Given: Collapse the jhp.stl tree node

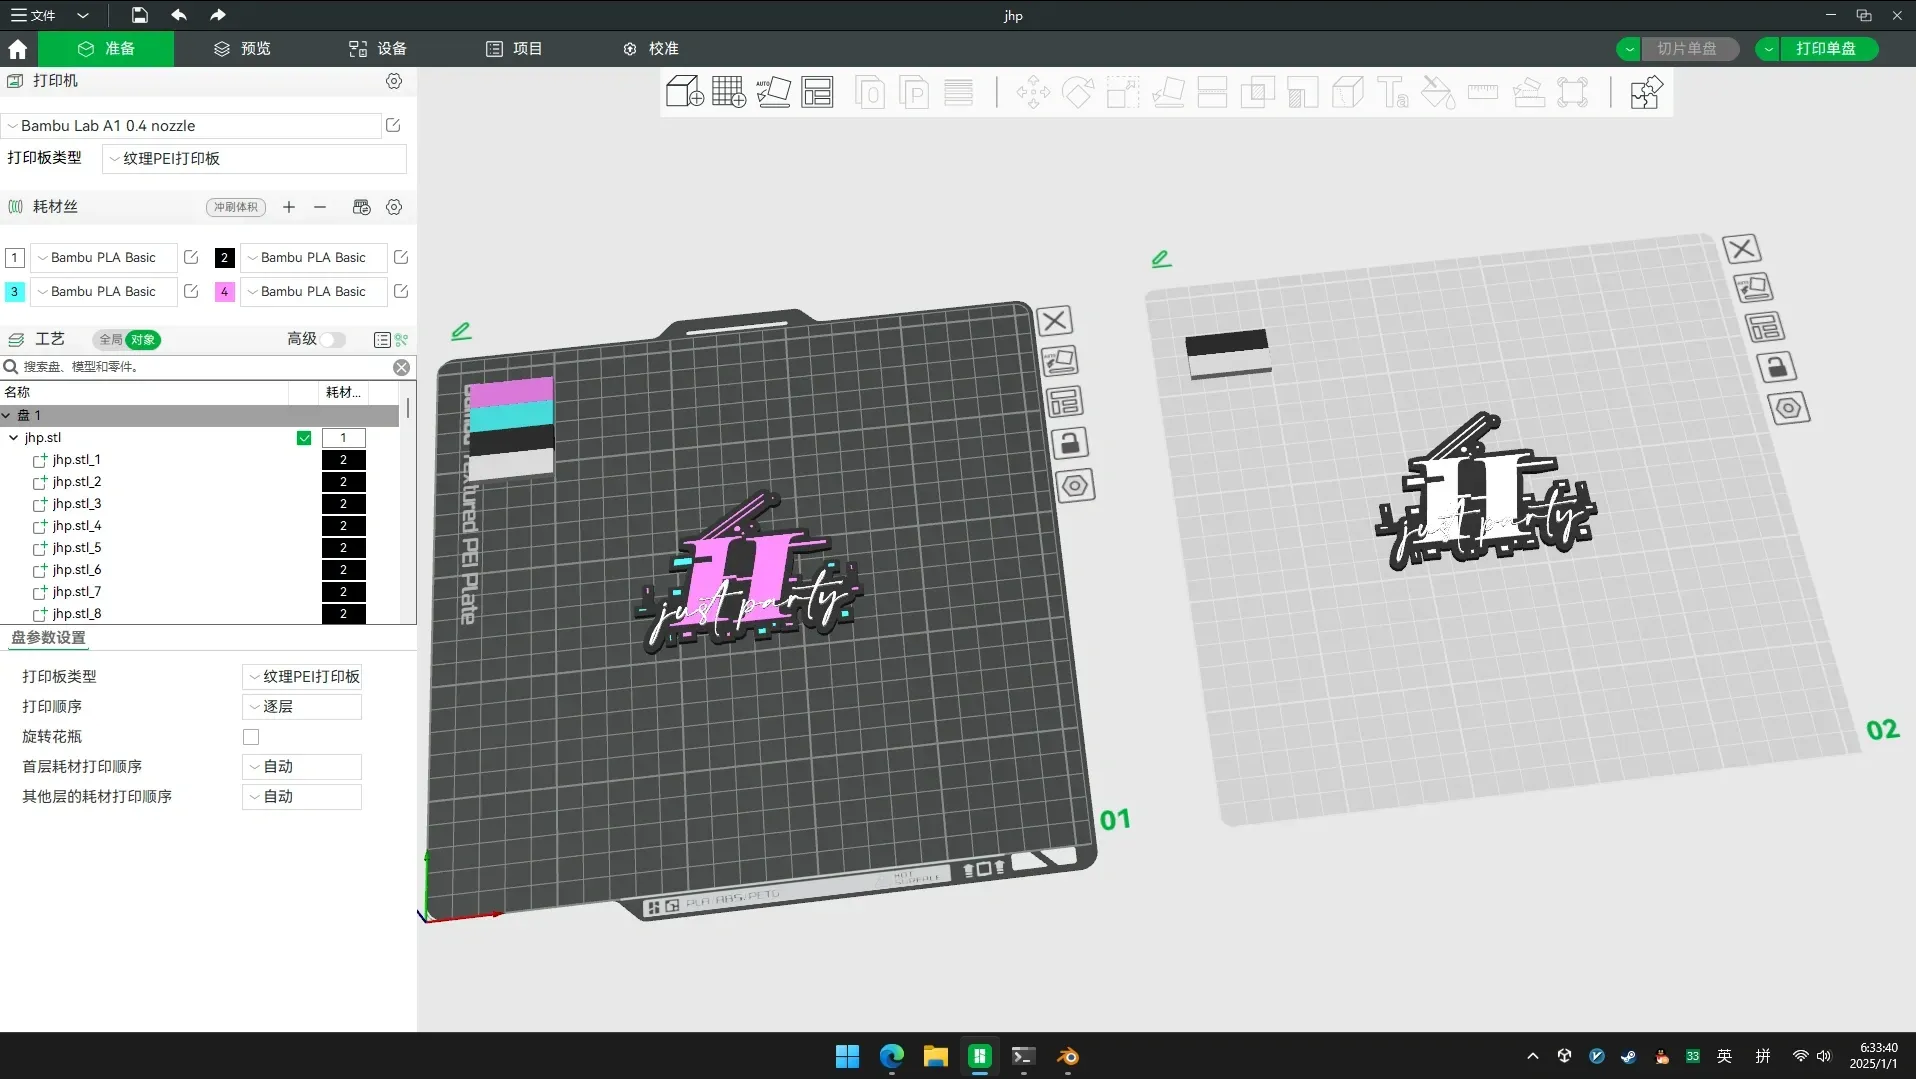Looking at the screenshot, I should click(x=13, y=438).
